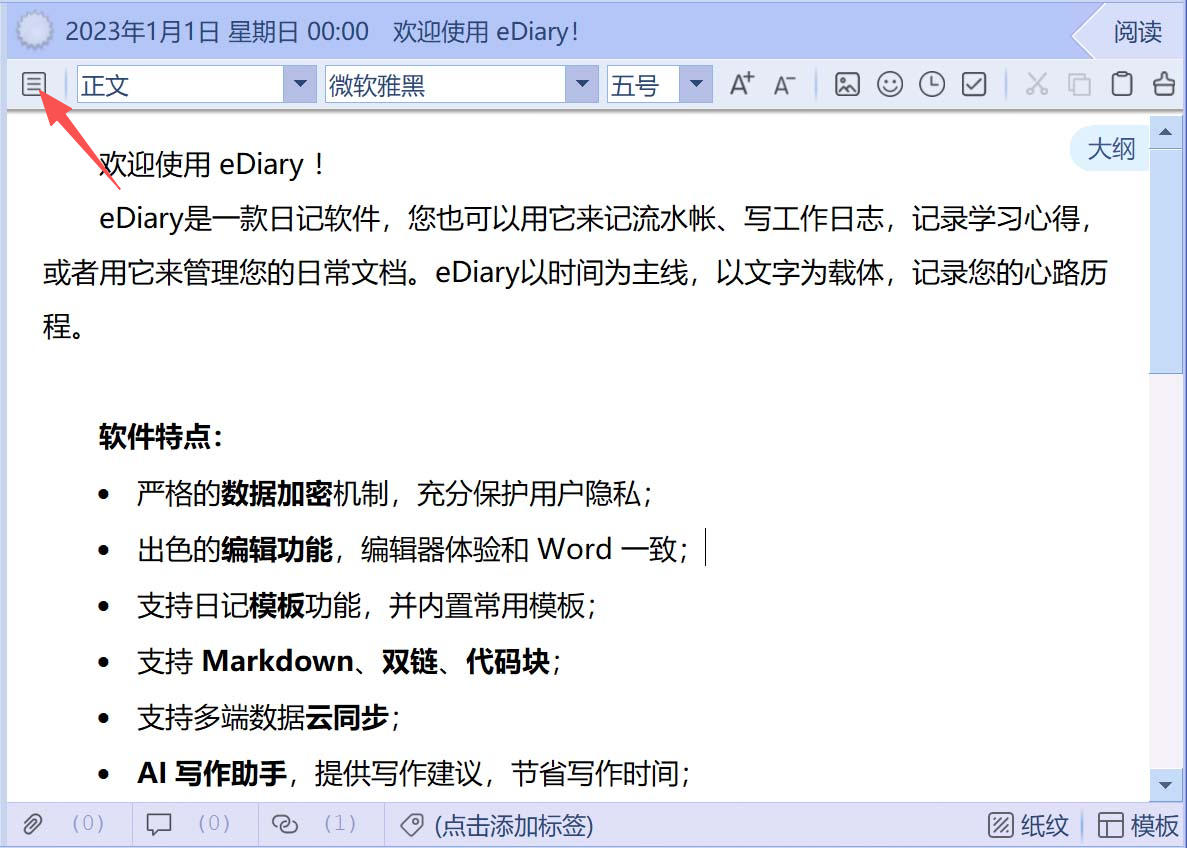Expand the 正文 paragraph style dropdown arrow
This screenshot has height=848, width=1187.
click(300, 84)
